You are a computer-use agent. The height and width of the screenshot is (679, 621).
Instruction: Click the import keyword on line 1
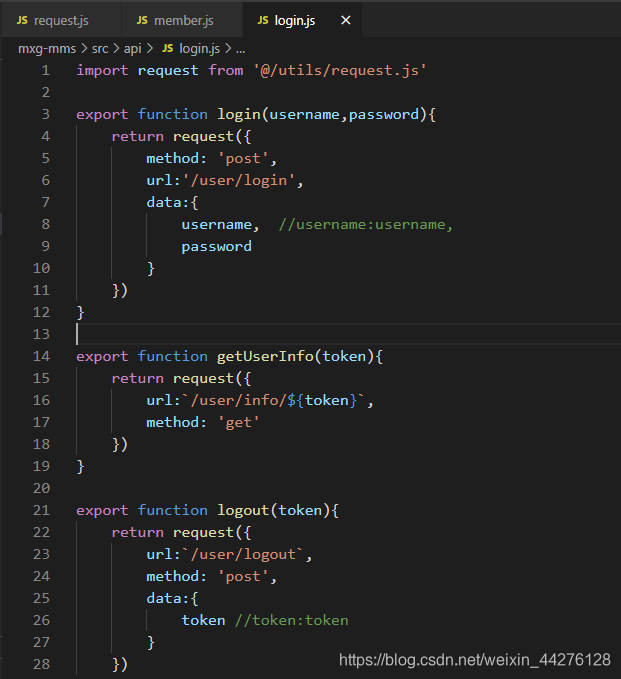102,70
